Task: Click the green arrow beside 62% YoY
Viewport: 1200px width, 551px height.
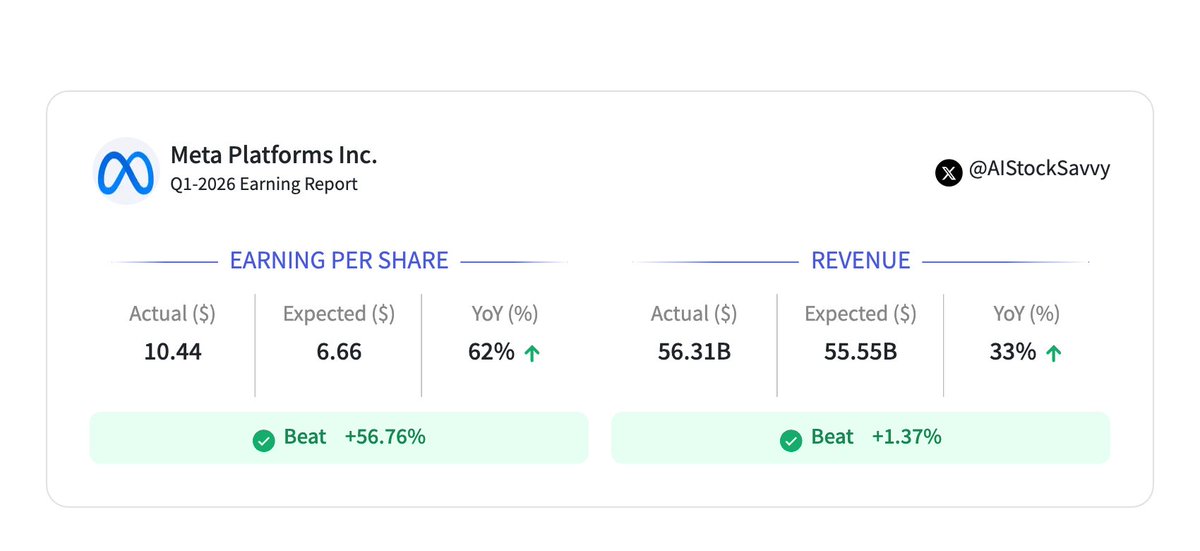Action: click(x=532, y=353)
